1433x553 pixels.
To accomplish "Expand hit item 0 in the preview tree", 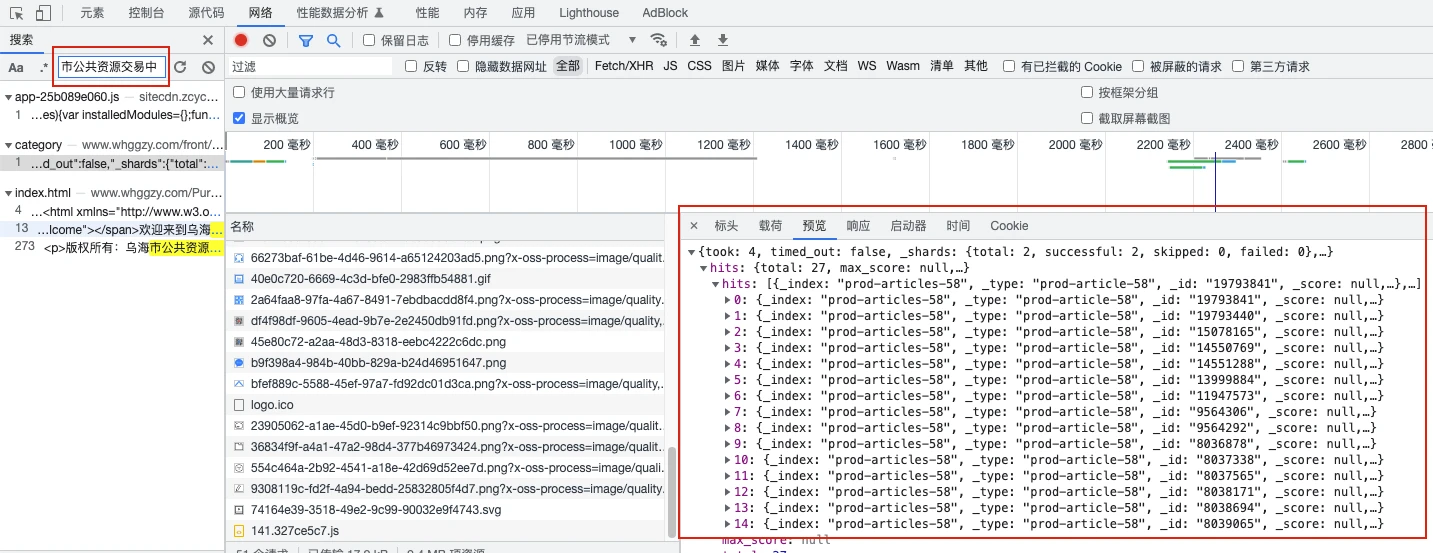I will [728, 300].
